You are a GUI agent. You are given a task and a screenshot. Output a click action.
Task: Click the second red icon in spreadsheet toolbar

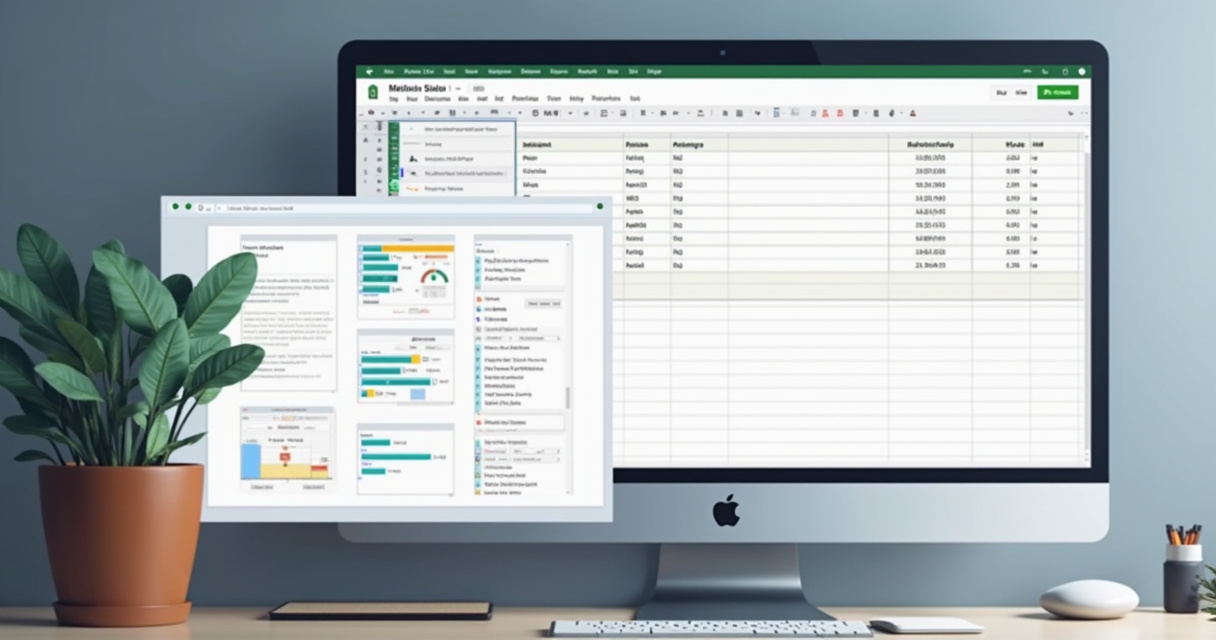(x=840, y=113)
